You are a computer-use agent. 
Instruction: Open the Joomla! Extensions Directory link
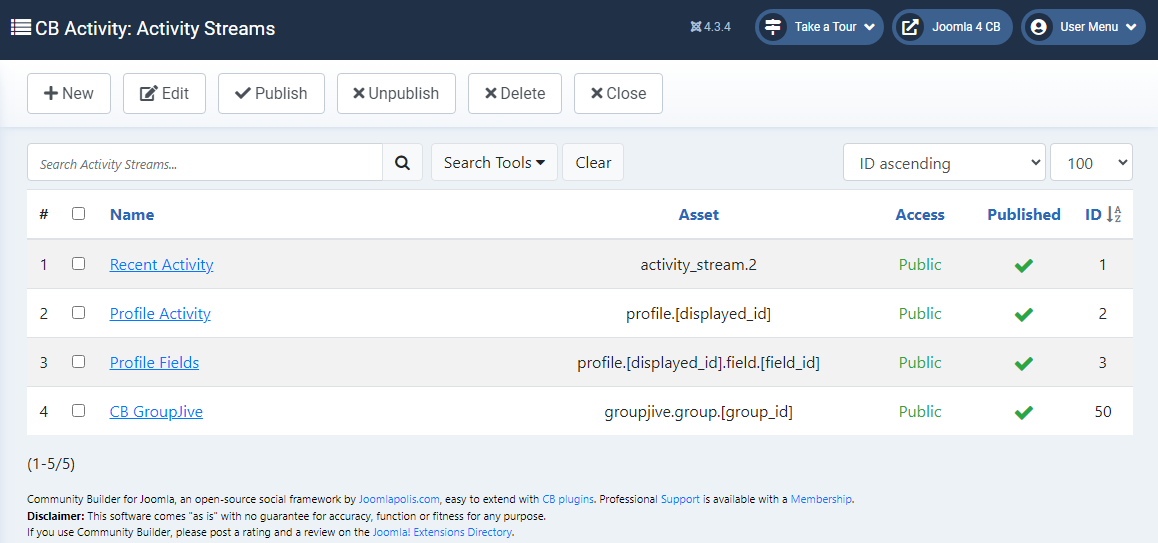pos(442,532)
